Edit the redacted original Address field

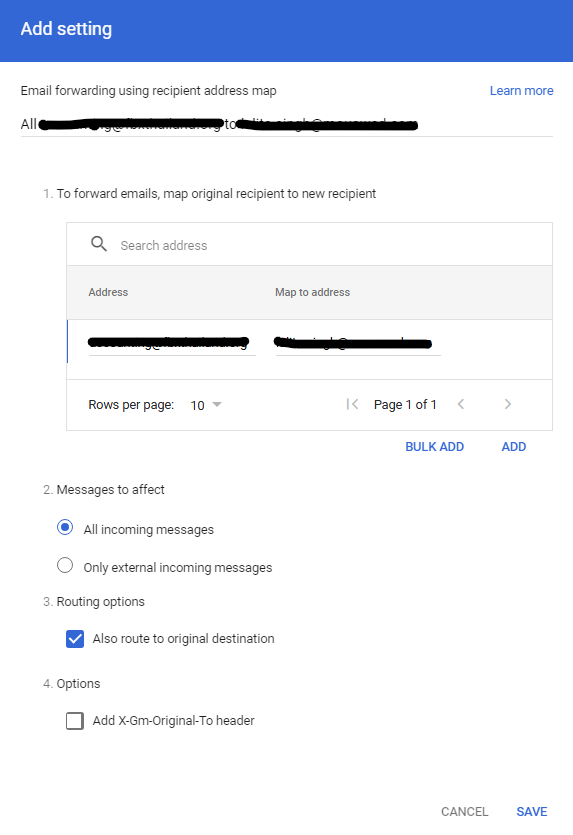click(172, 343)
